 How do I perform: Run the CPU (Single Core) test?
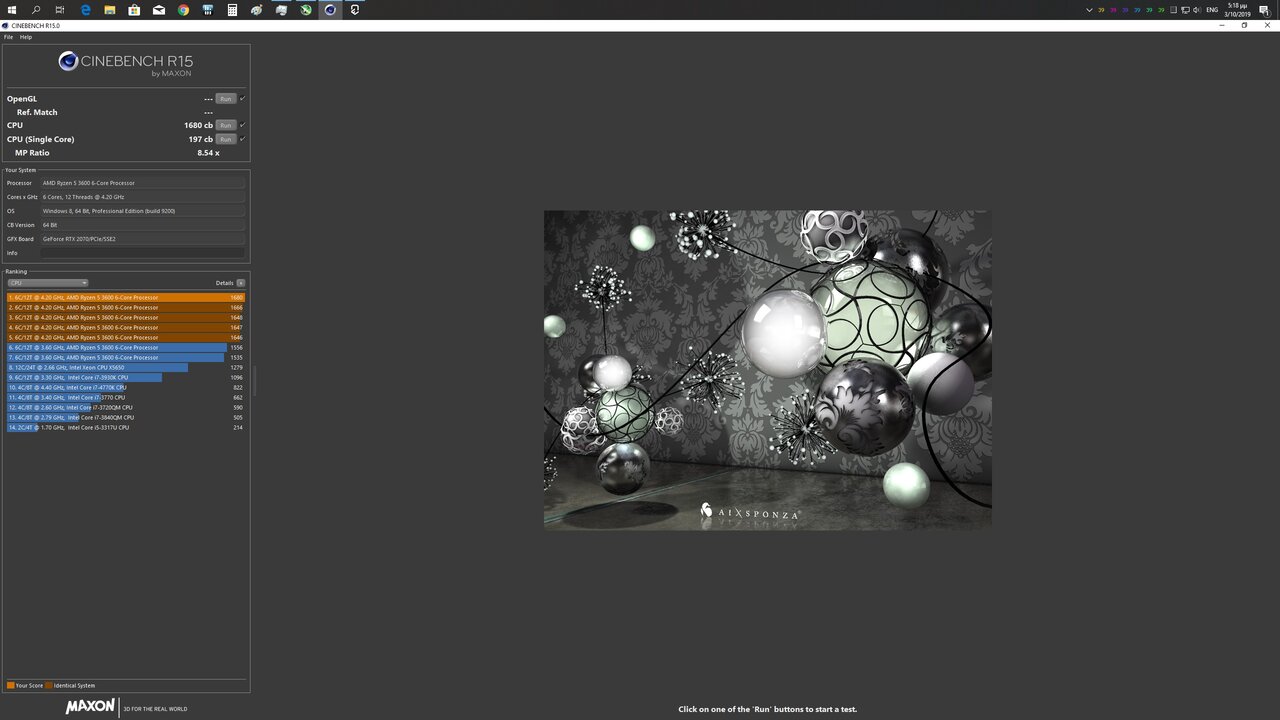tap(226, 139)
